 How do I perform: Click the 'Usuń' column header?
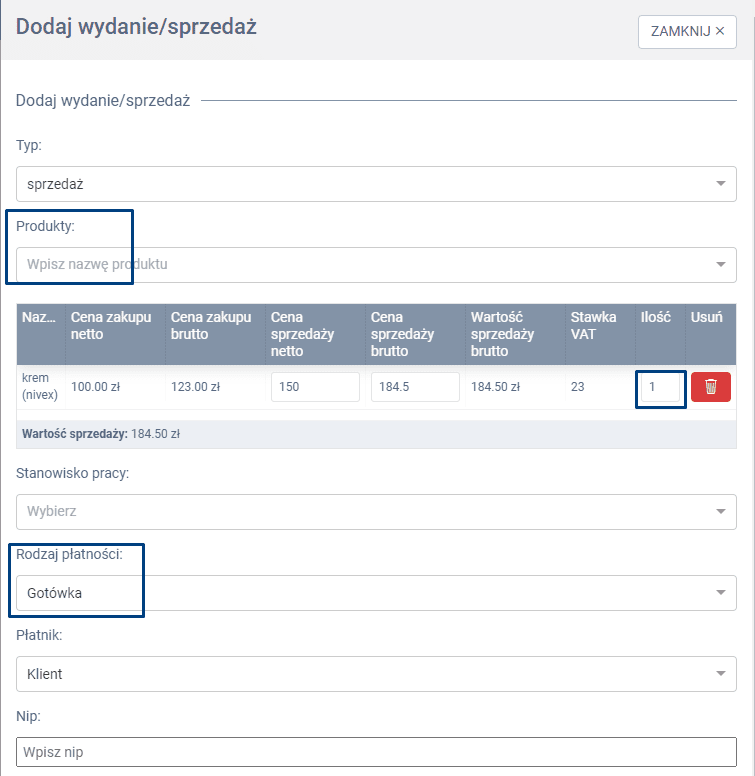[707, 317]
